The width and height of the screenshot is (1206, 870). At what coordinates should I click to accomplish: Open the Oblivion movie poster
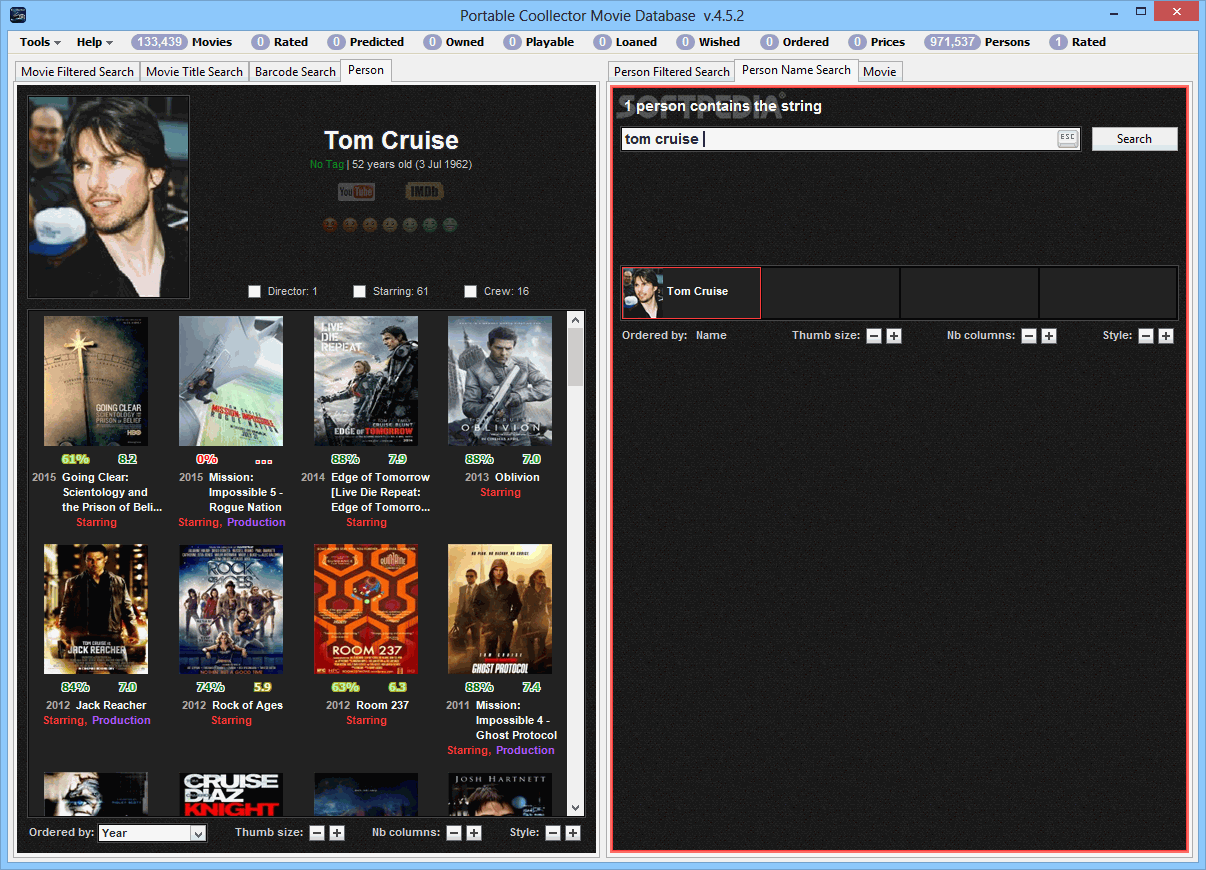tap(500, 381)
